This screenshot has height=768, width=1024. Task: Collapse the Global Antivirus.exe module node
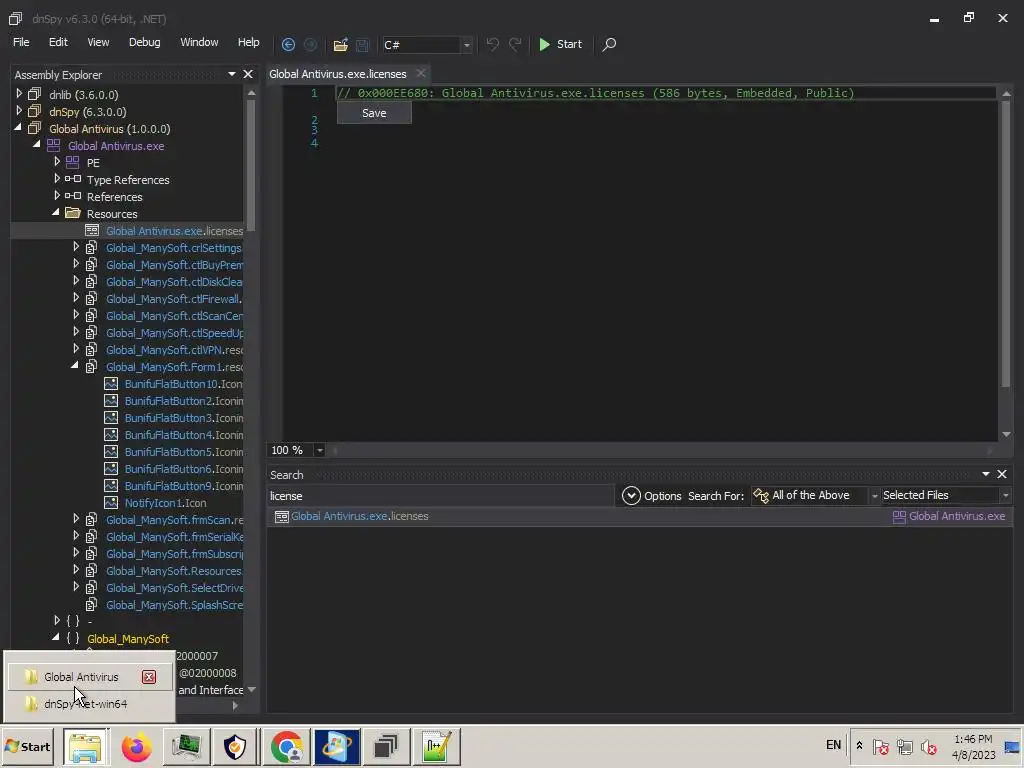tap(37, 145)
